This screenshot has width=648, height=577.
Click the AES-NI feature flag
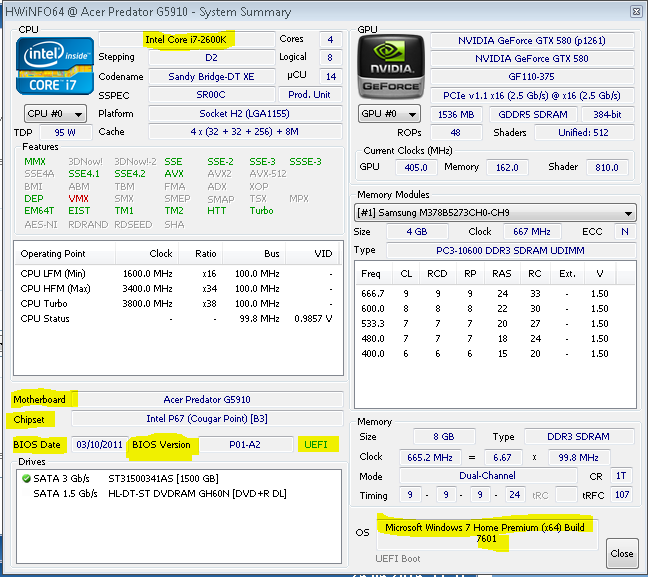pos(40,225)
